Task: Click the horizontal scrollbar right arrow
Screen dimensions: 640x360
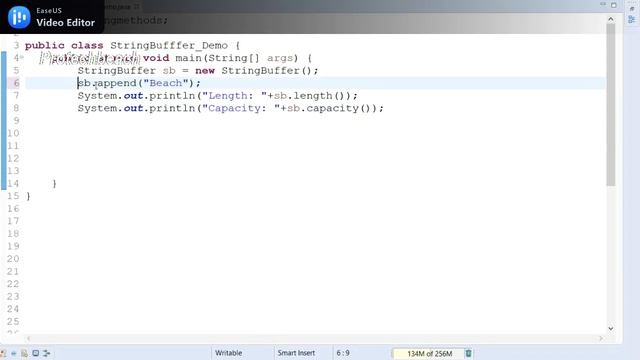Action: (601, 338)
